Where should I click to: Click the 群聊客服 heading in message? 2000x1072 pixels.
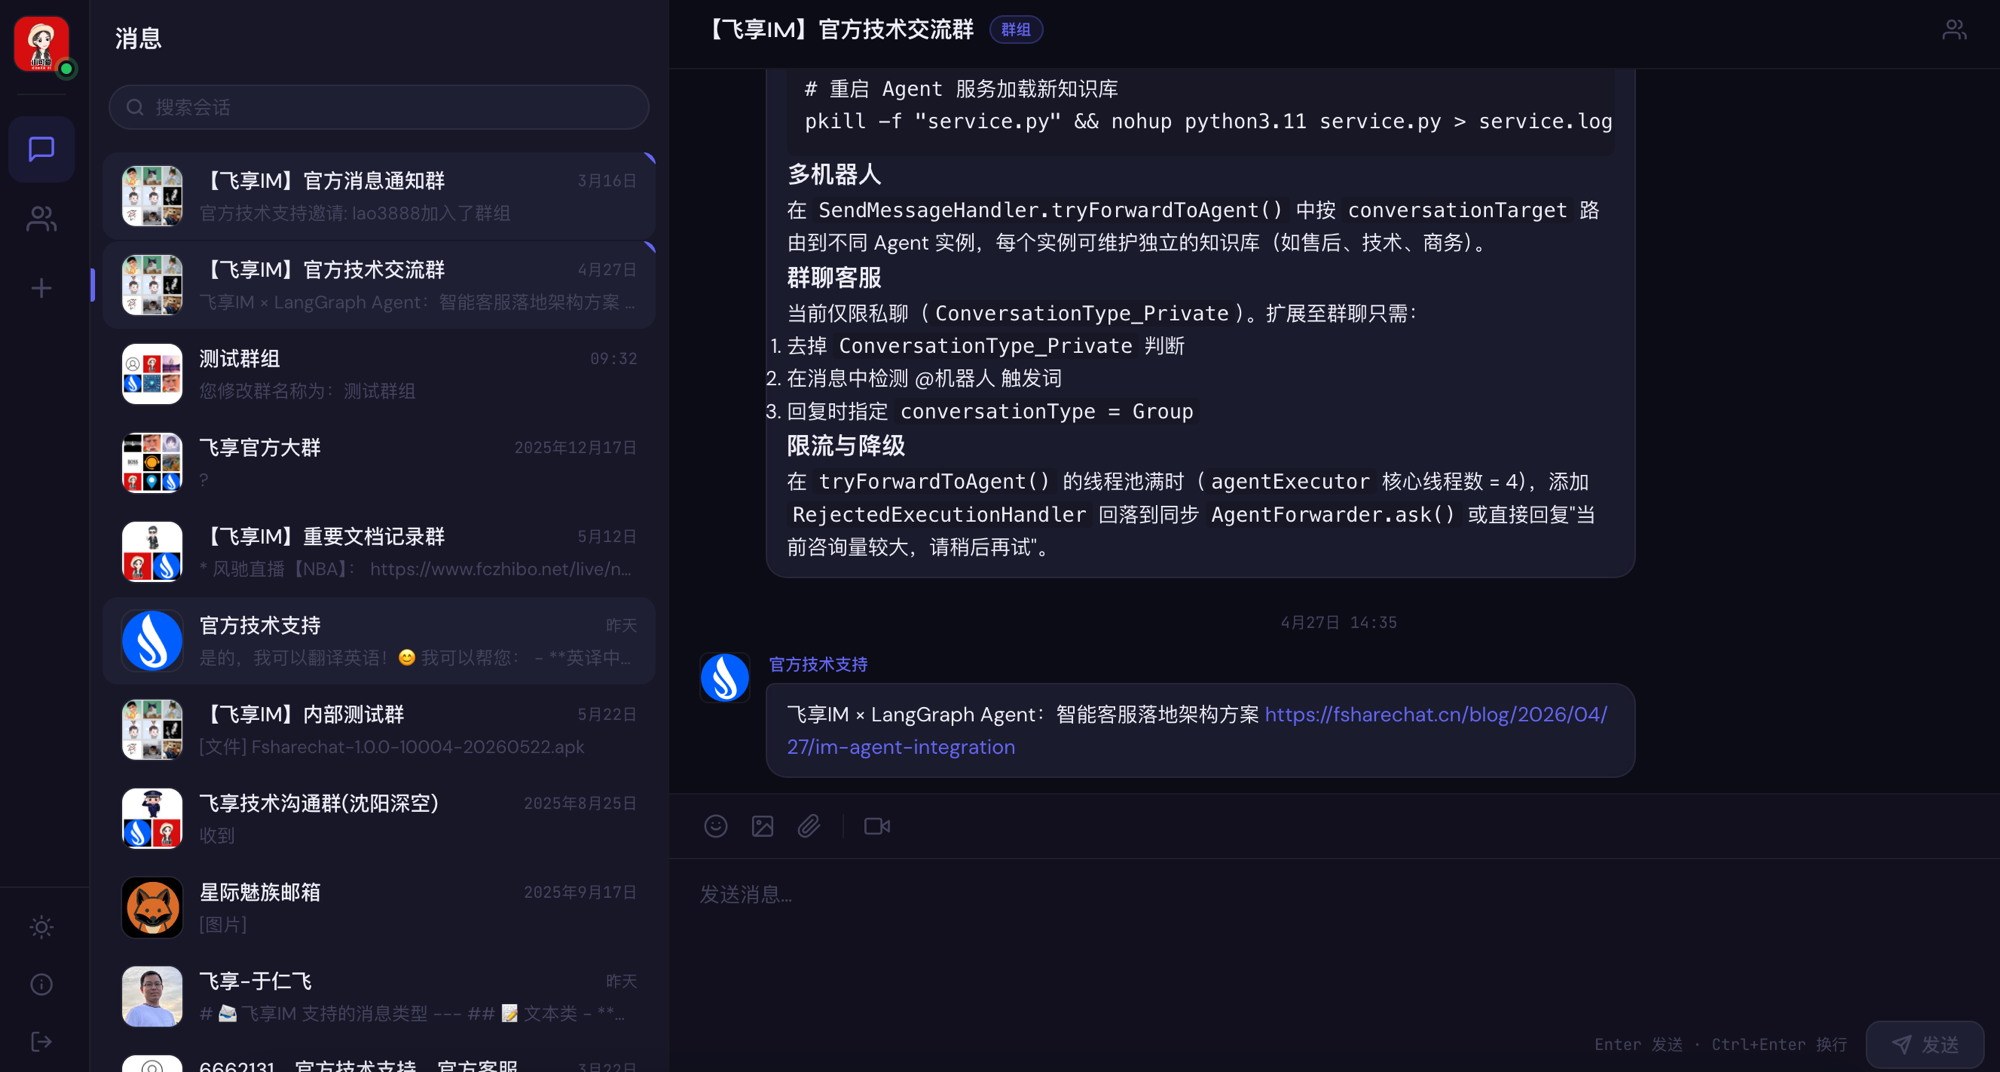(x=834, y=278)
